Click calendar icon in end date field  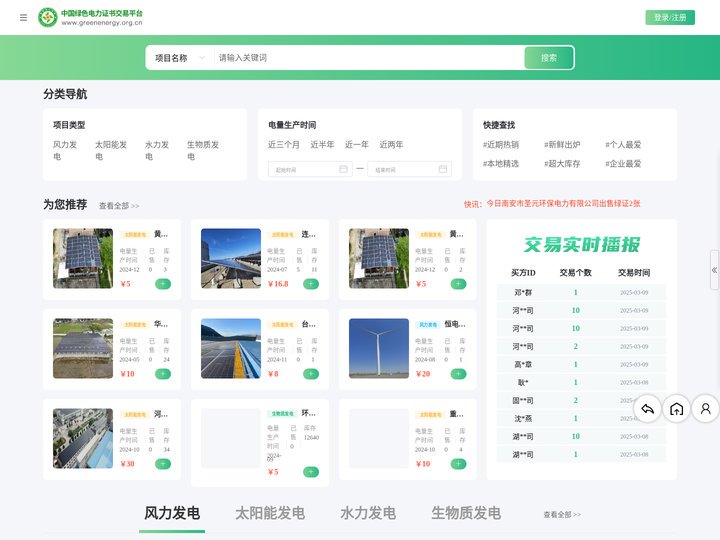click(x=443, y=169)
